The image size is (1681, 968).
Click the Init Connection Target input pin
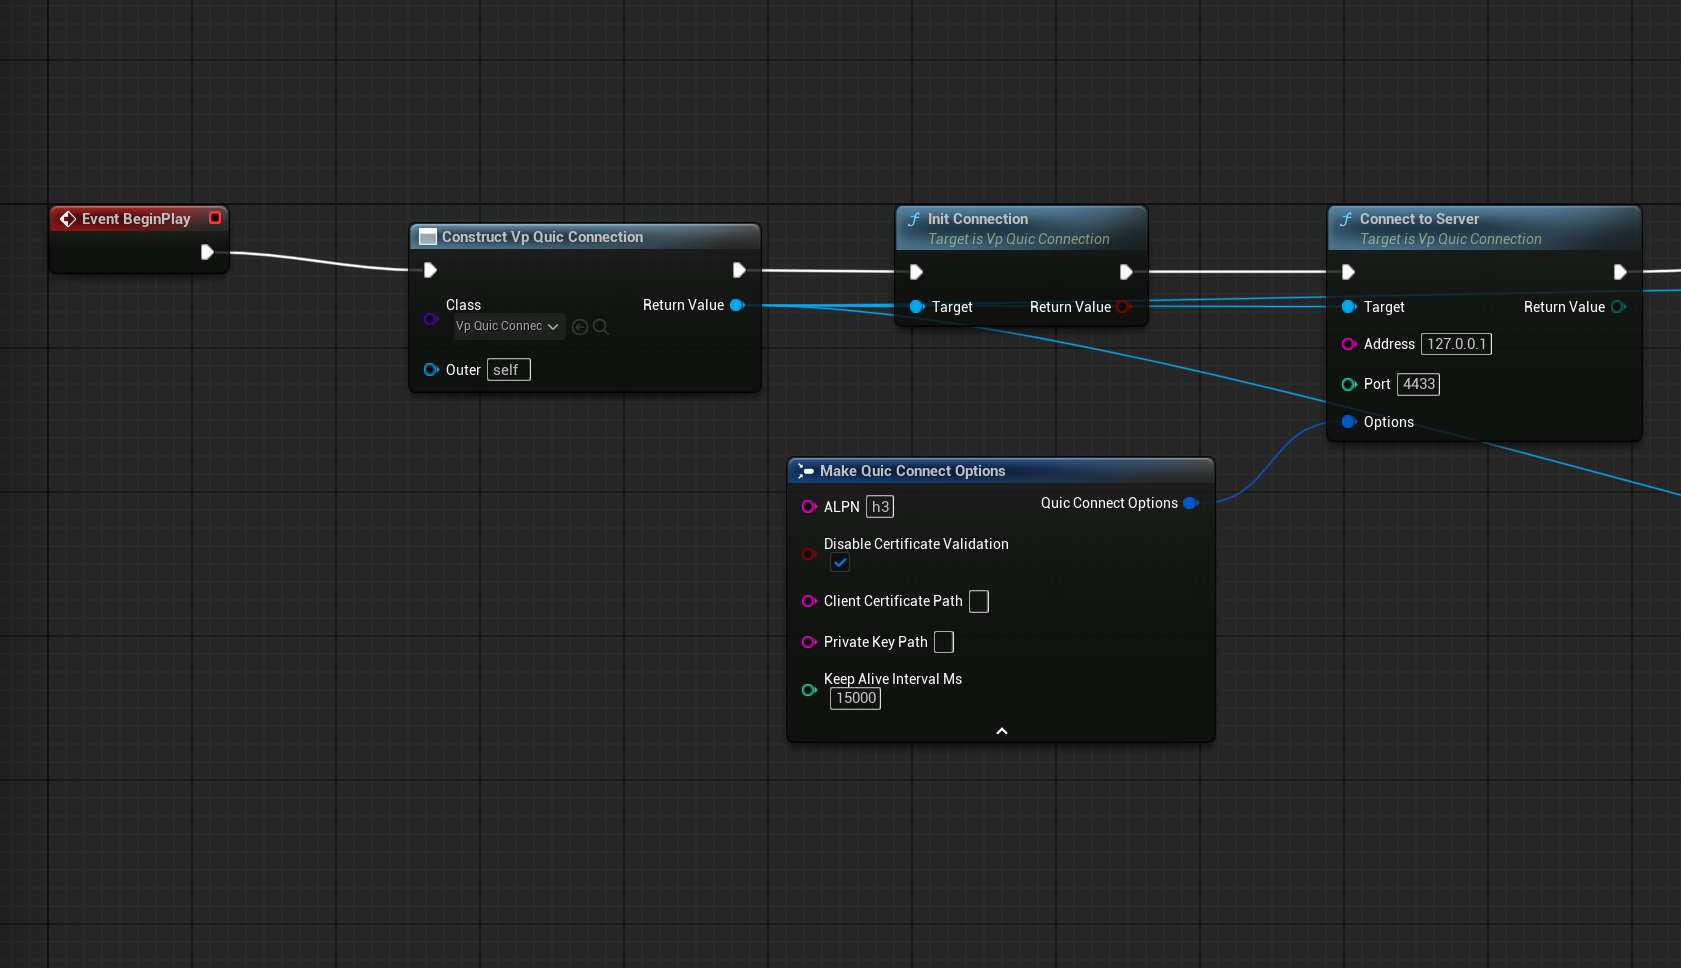(x=916, y=307)
